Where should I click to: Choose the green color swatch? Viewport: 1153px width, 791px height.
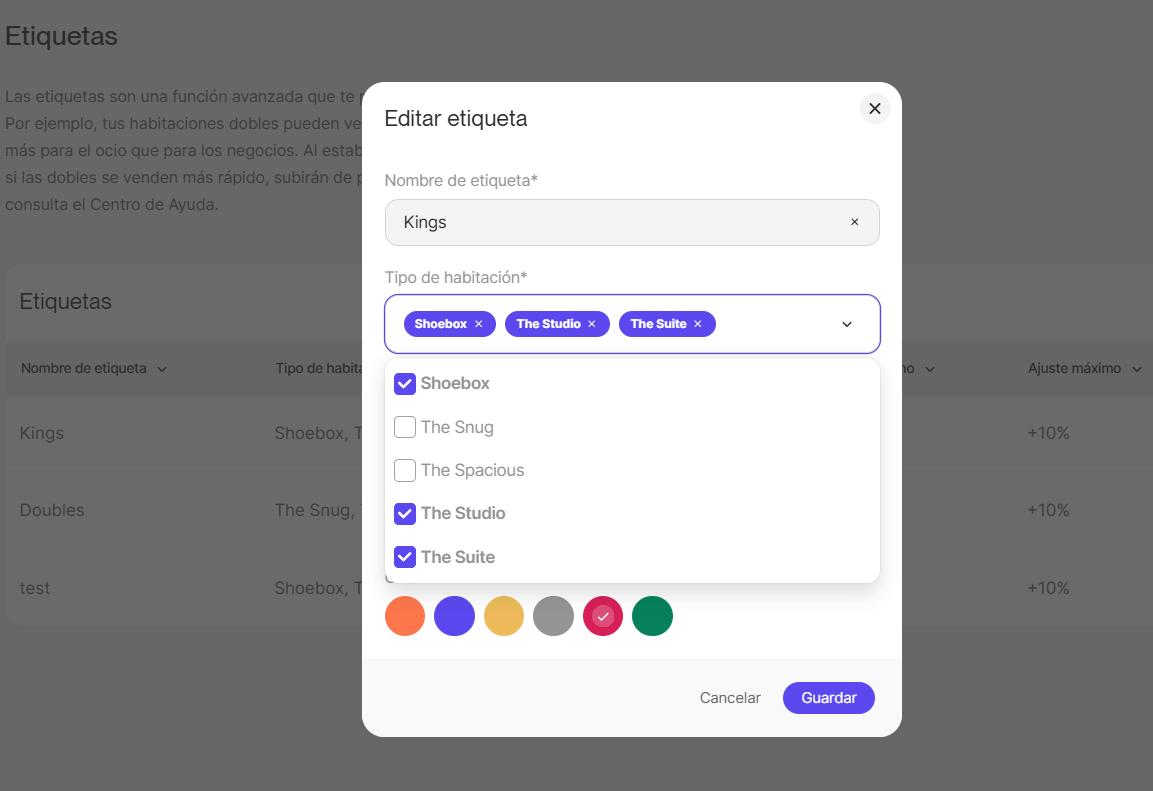(x=652, y=616)
